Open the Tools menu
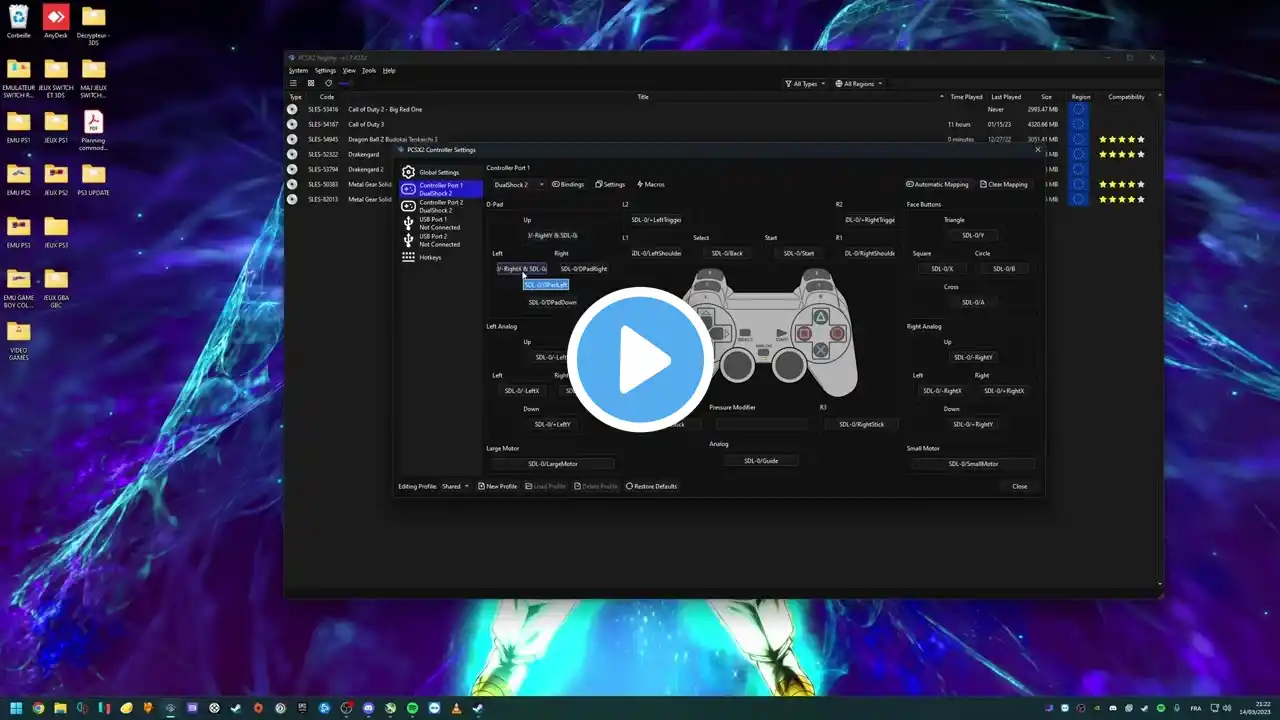This screenshot has height=720, width=1280. click(x=369, y=71)
